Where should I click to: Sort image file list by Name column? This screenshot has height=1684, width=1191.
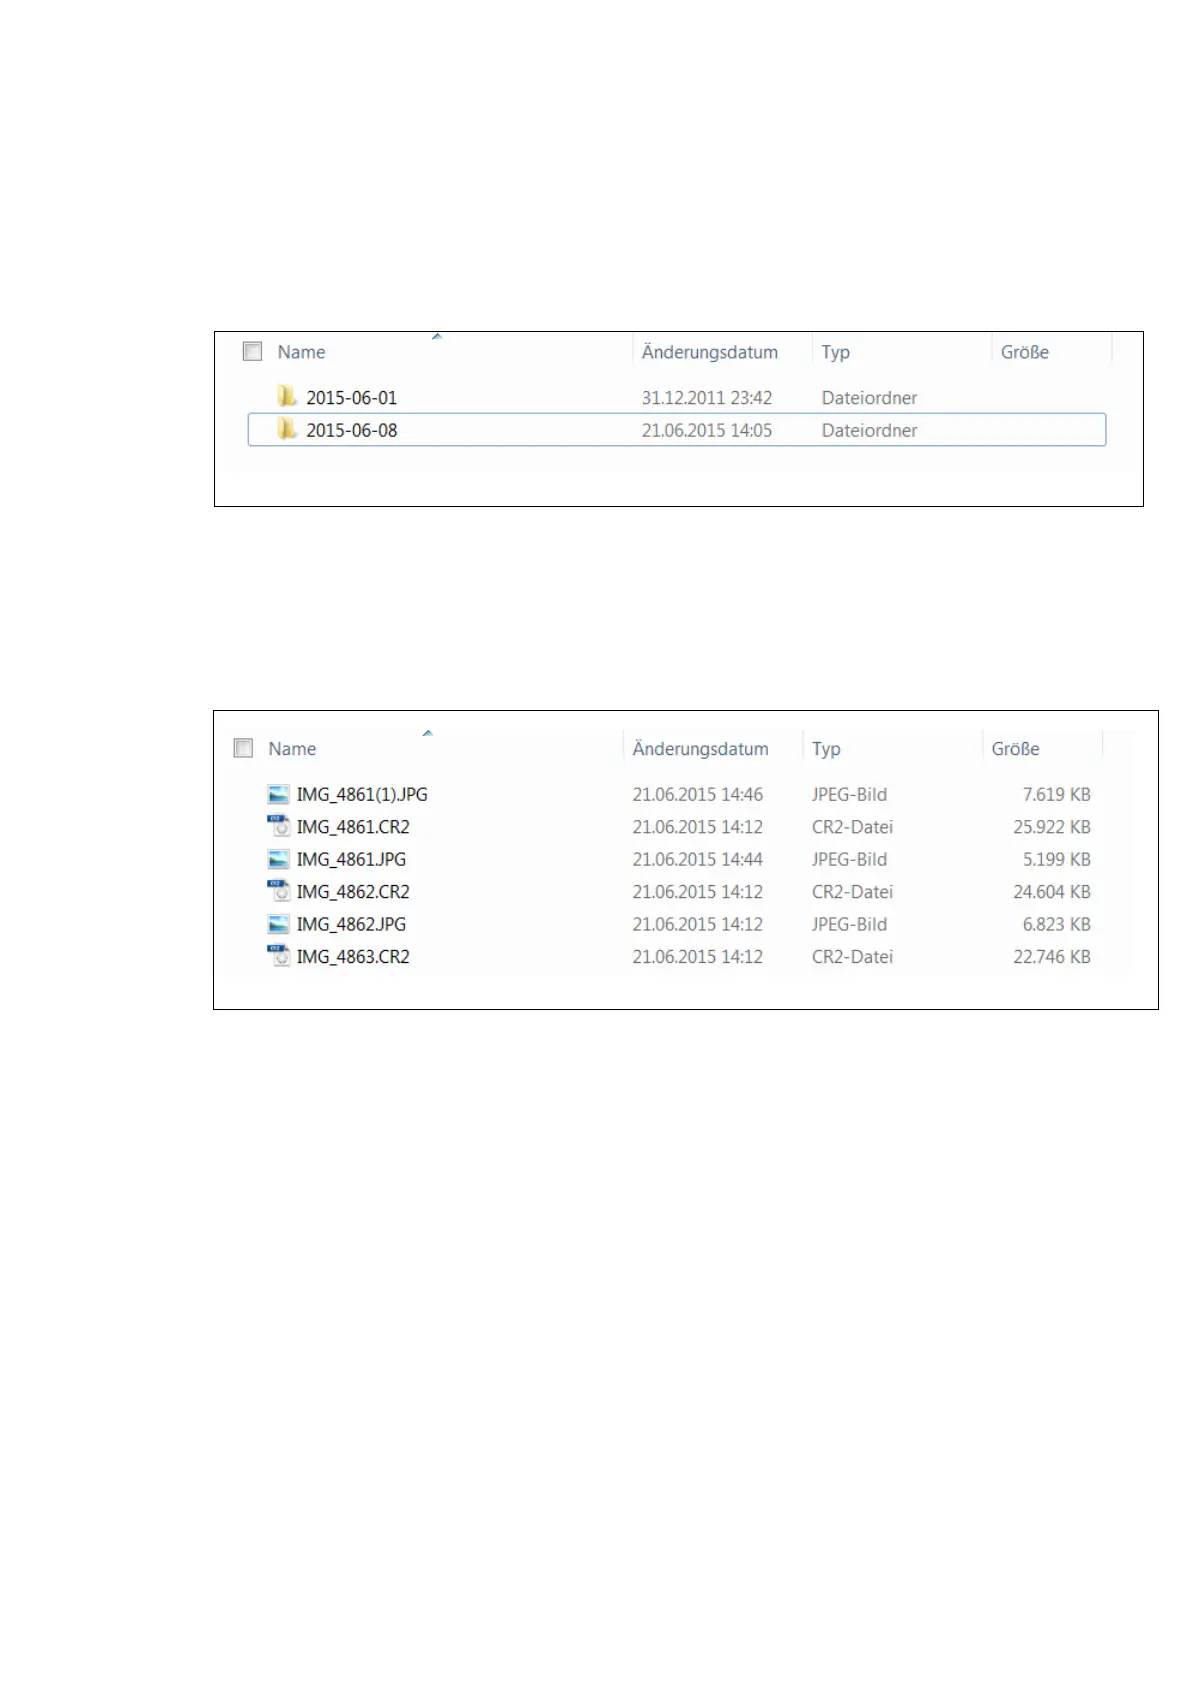[292, 749]
